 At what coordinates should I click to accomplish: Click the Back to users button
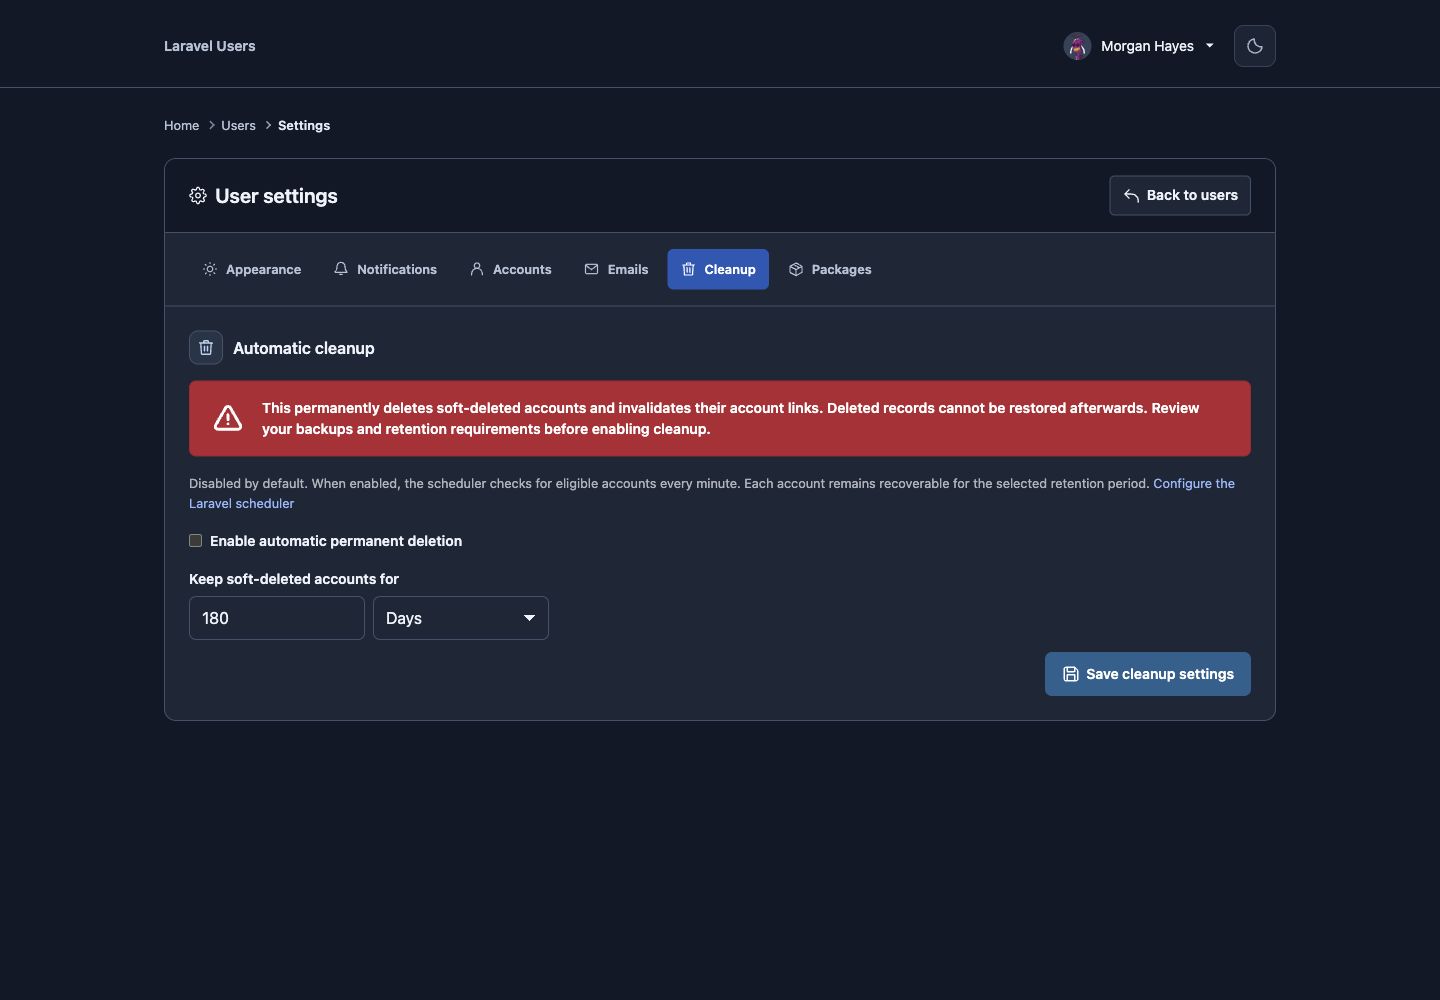(x=1180, y=195)
